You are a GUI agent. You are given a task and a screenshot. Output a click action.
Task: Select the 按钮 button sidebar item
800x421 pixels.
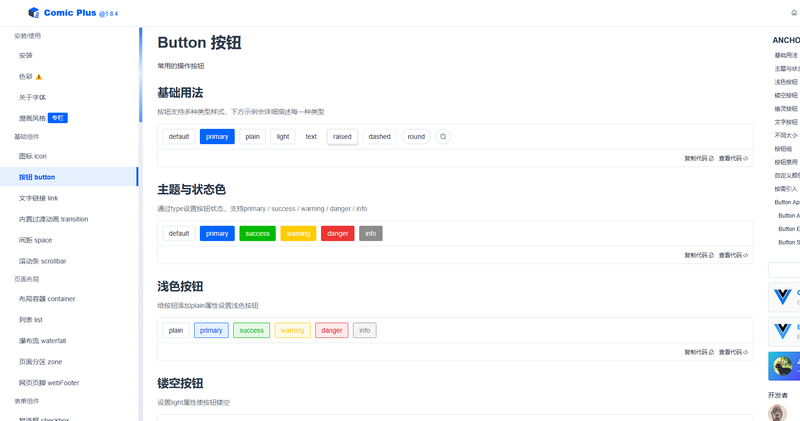point(69,177)
